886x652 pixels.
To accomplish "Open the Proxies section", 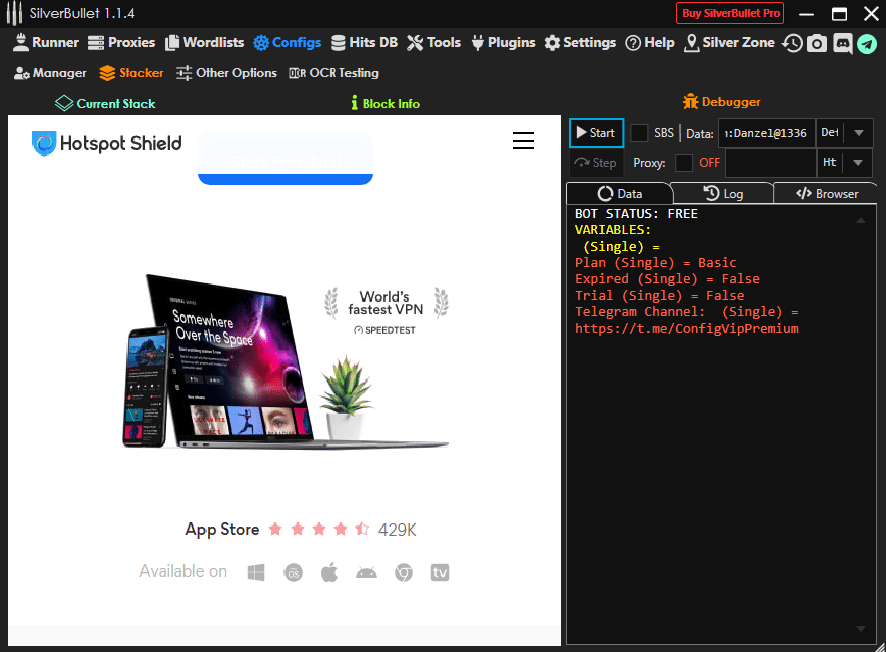I will coord(121,42).
